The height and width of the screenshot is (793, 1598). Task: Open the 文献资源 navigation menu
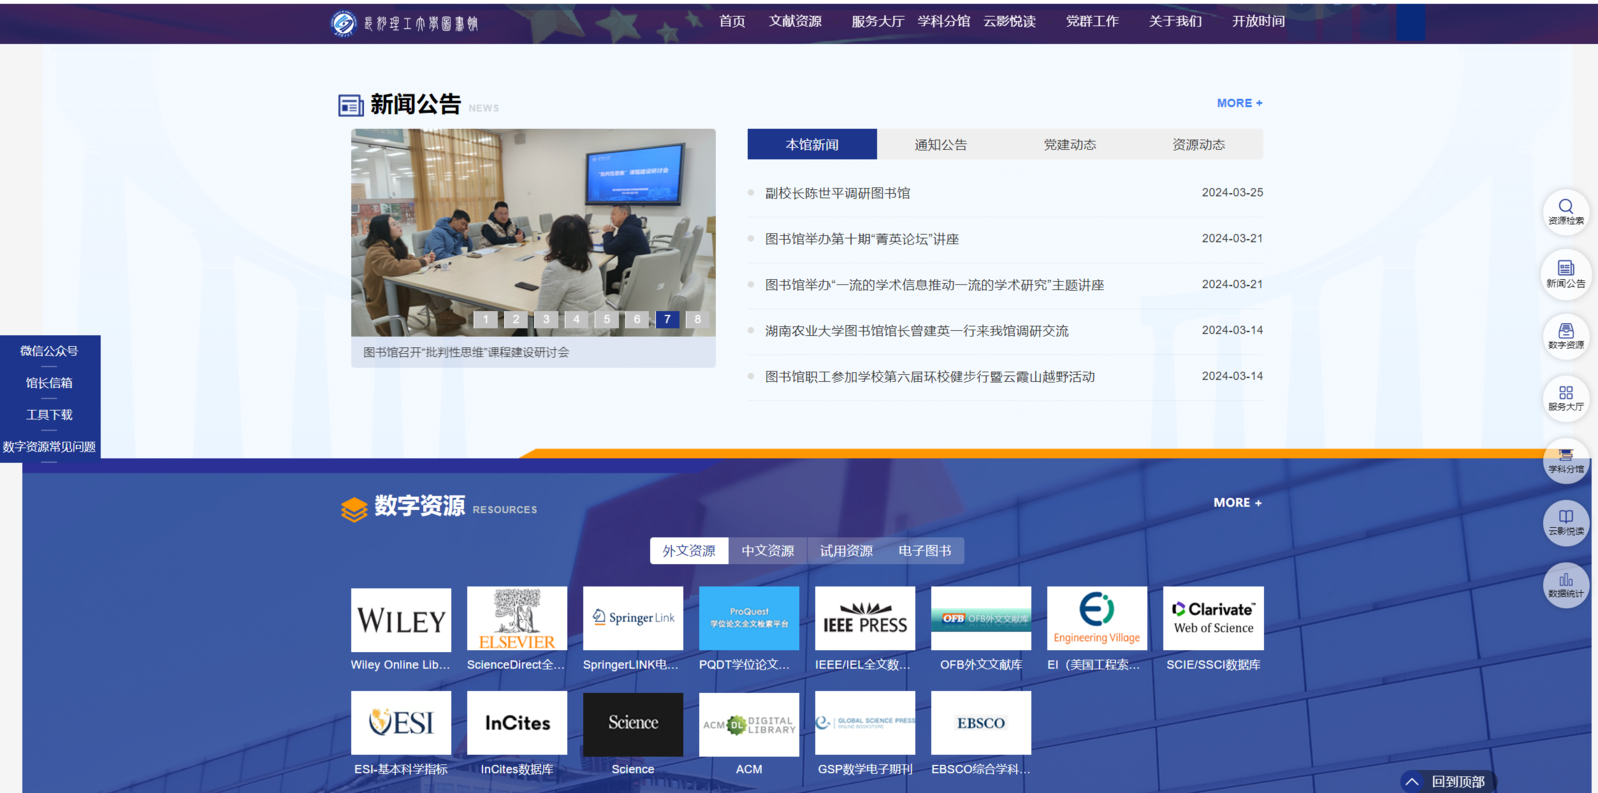click(795, 21)
